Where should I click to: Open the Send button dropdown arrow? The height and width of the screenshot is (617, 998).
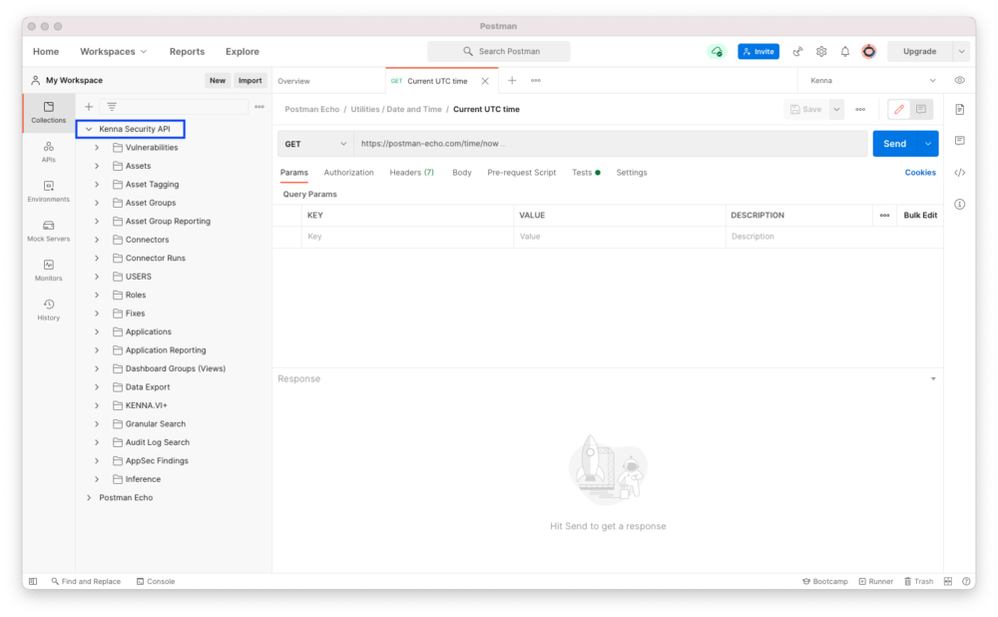928,144
